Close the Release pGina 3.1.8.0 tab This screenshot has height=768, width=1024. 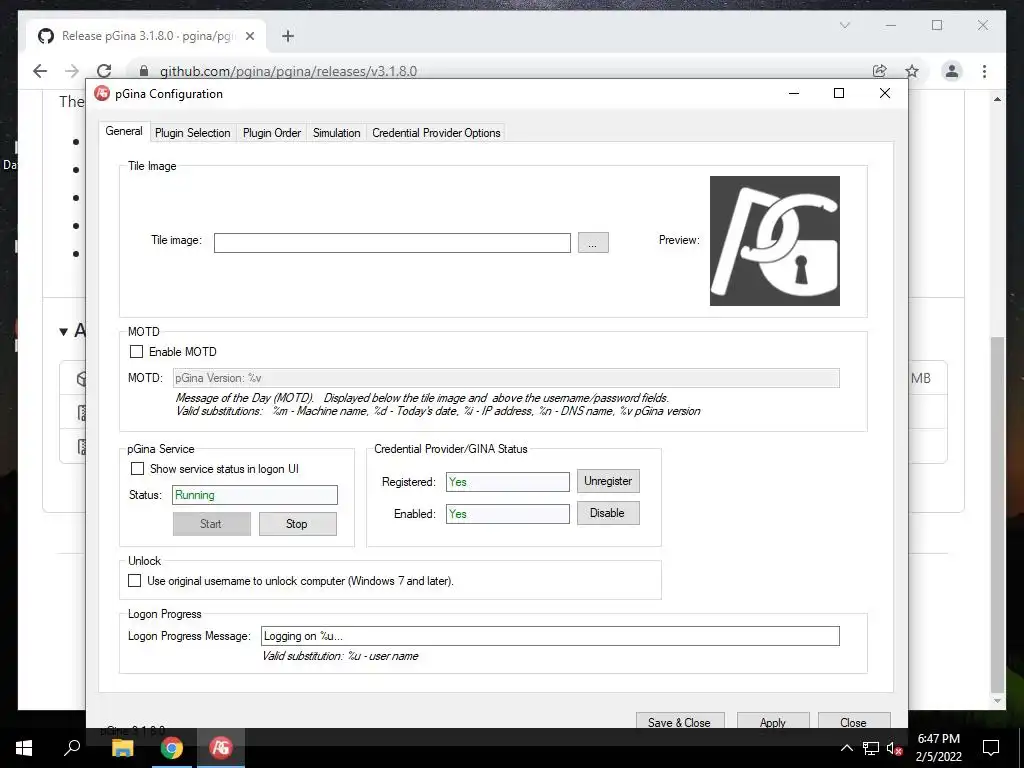click(249, 37)
